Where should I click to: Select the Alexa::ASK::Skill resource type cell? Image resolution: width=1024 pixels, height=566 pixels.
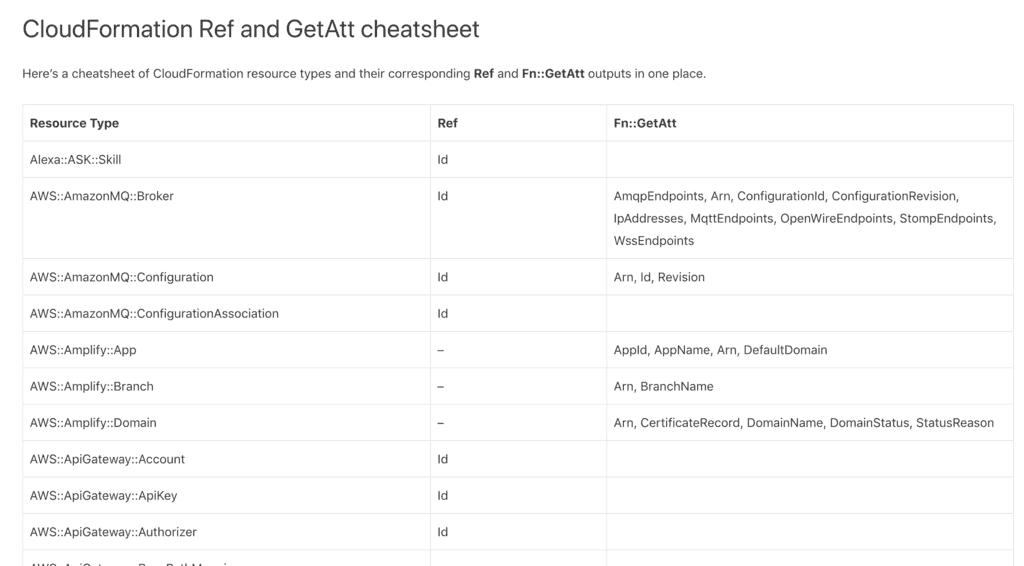pyautogui.click(x=76, y=160)
